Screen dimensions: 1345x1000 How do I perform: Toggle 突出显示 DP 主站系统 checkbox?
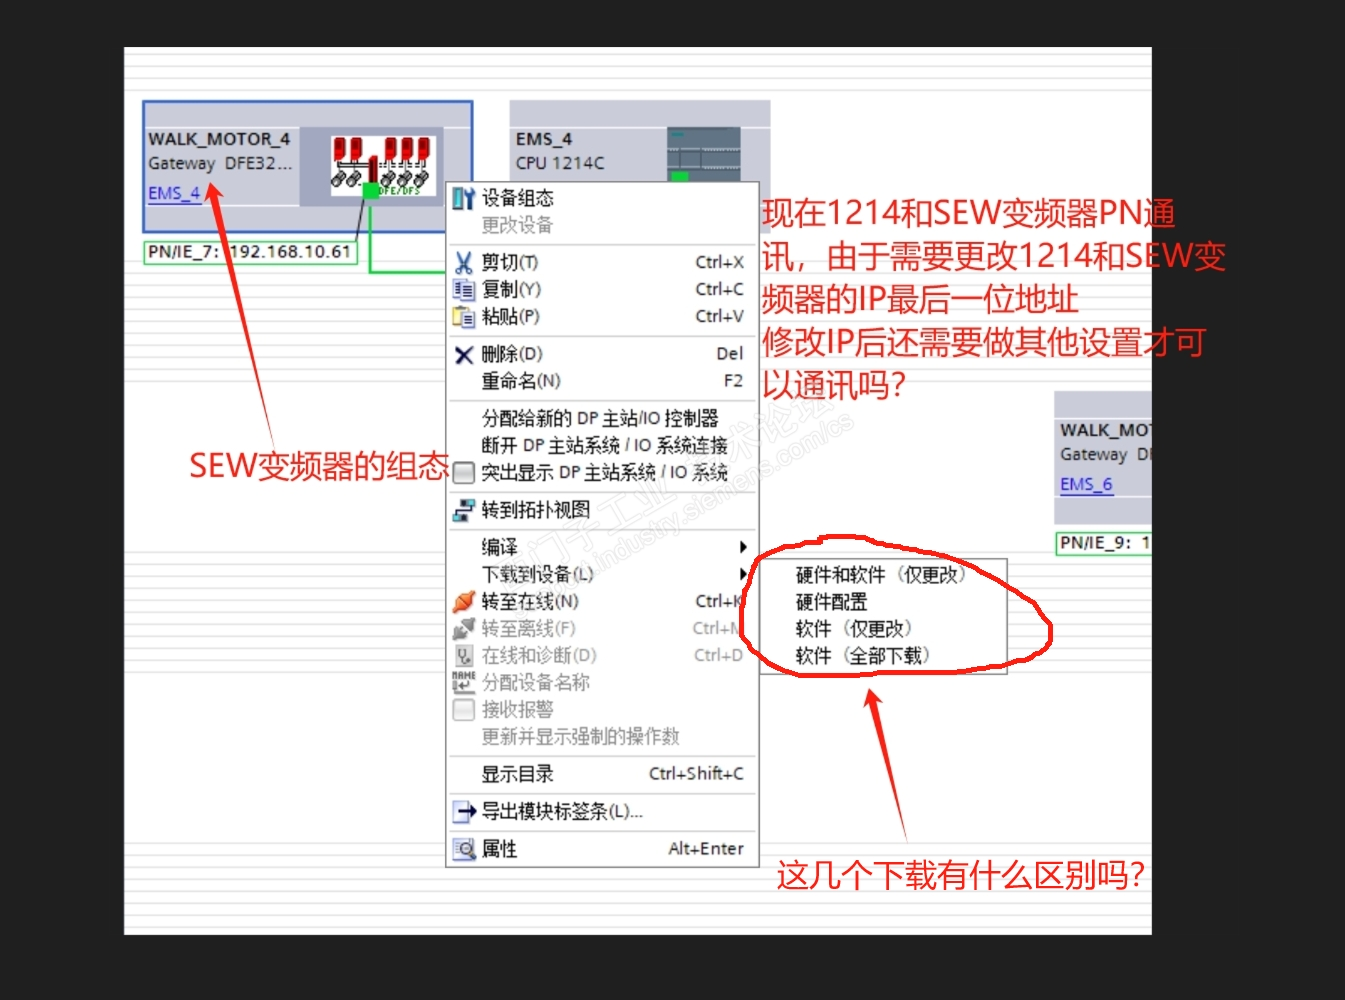pos(463,473)
